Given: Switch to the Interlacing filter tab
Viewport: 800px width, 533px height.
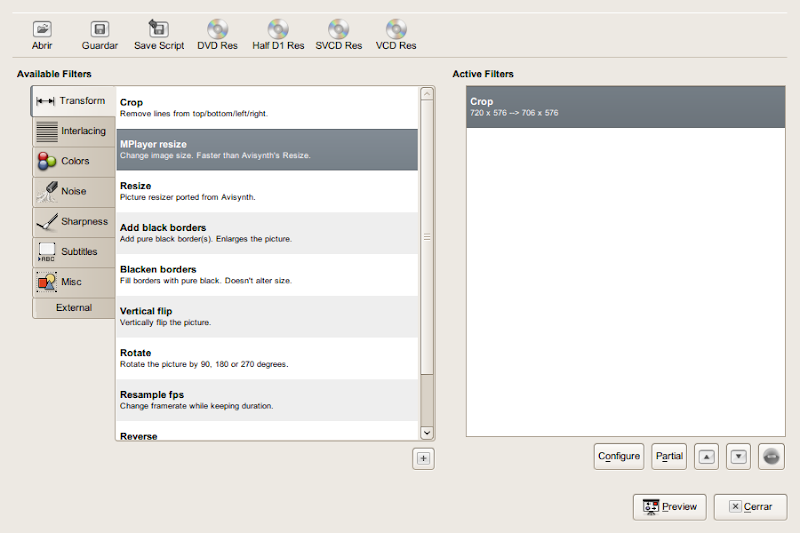Looking at the screenshot, I should [73, 131].
